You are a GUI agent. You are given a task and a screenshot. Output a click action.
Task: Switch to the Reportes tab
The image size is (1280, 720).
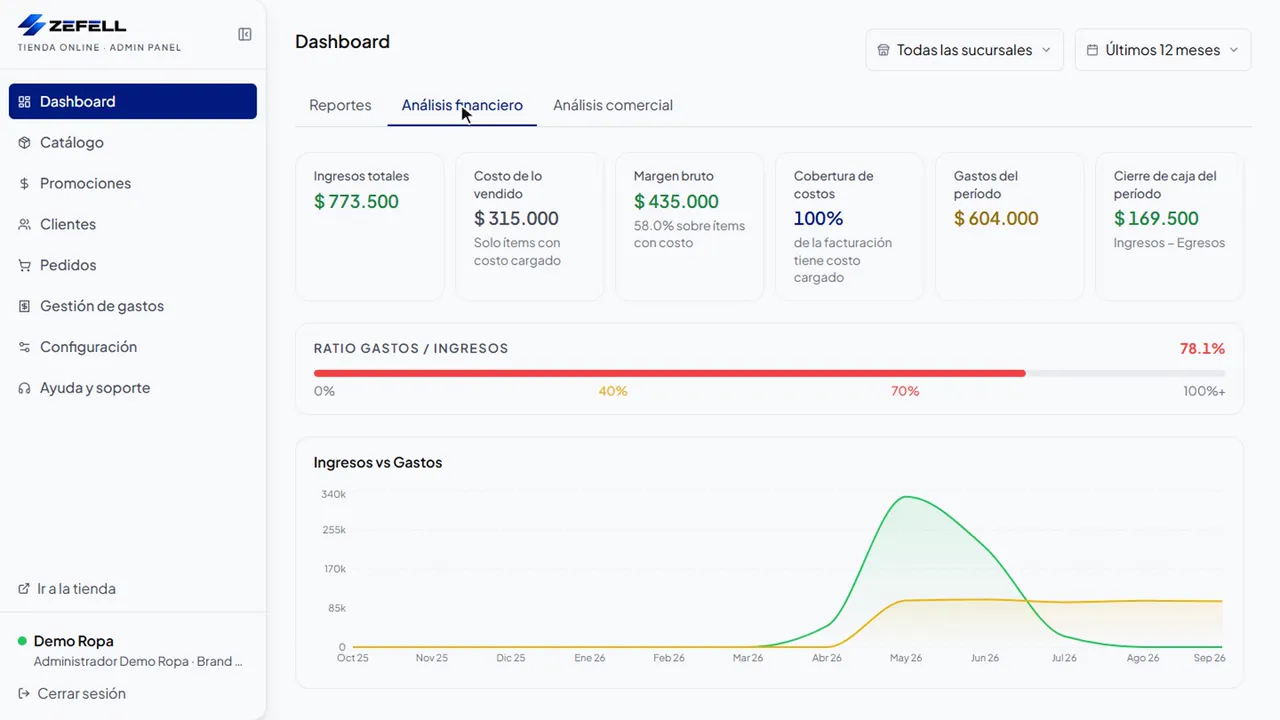click(340, 105)
